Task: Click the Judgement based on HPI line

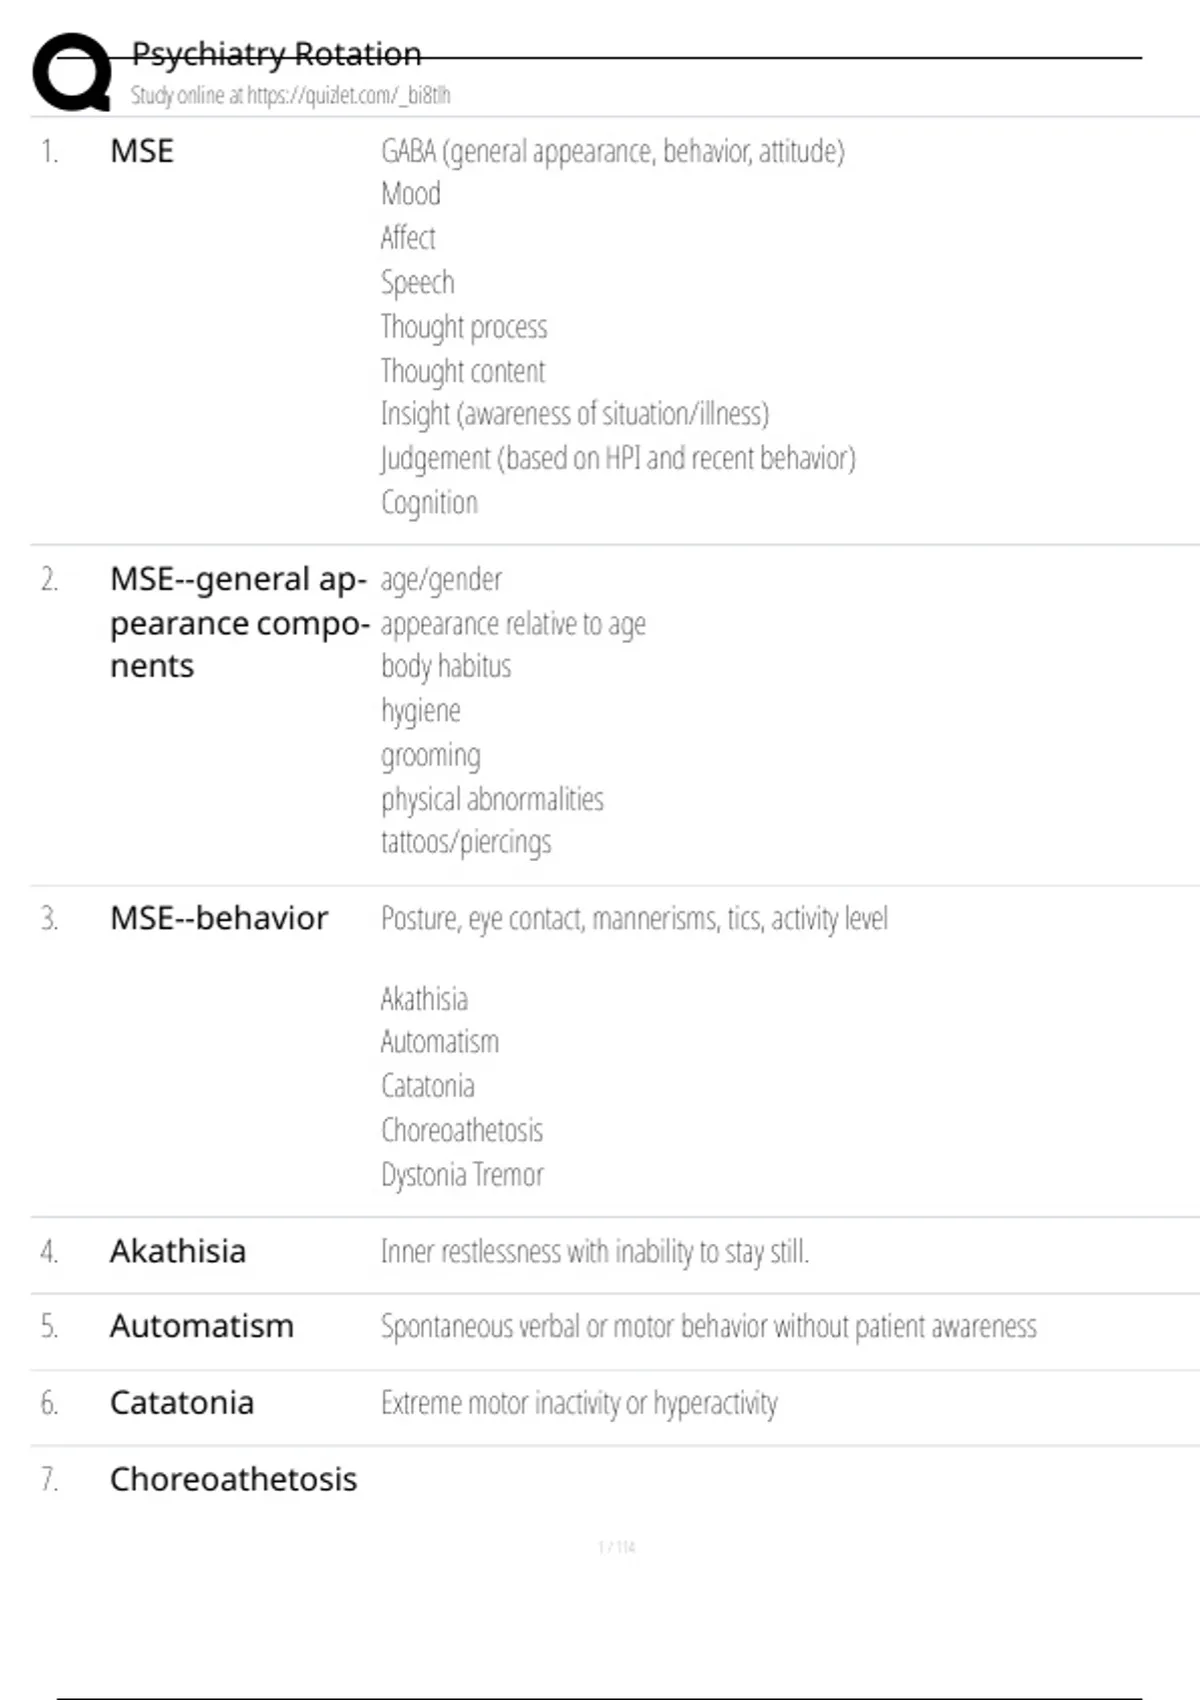Action: click(618, 458)
